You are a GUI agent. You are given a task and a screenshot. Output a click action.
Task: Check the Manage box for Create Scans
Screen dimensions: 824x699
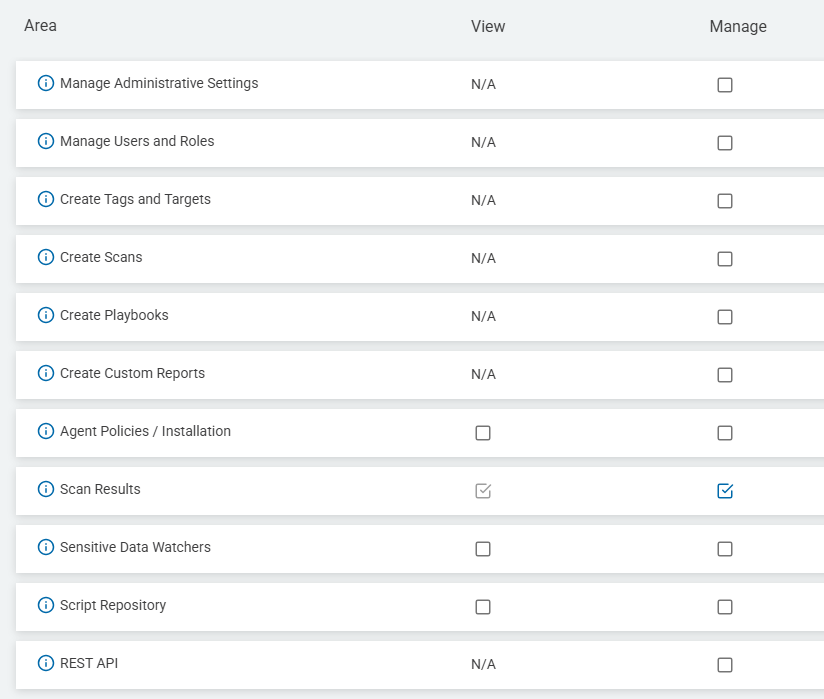tap(725, 259)
